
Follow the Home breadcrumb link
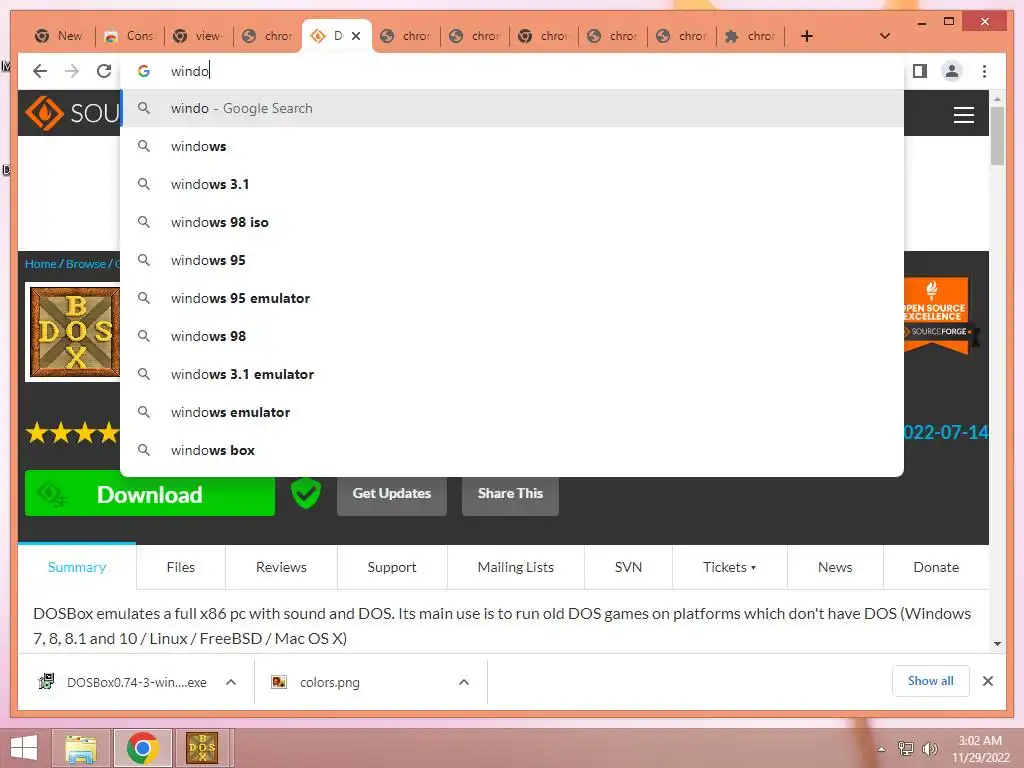40,264
